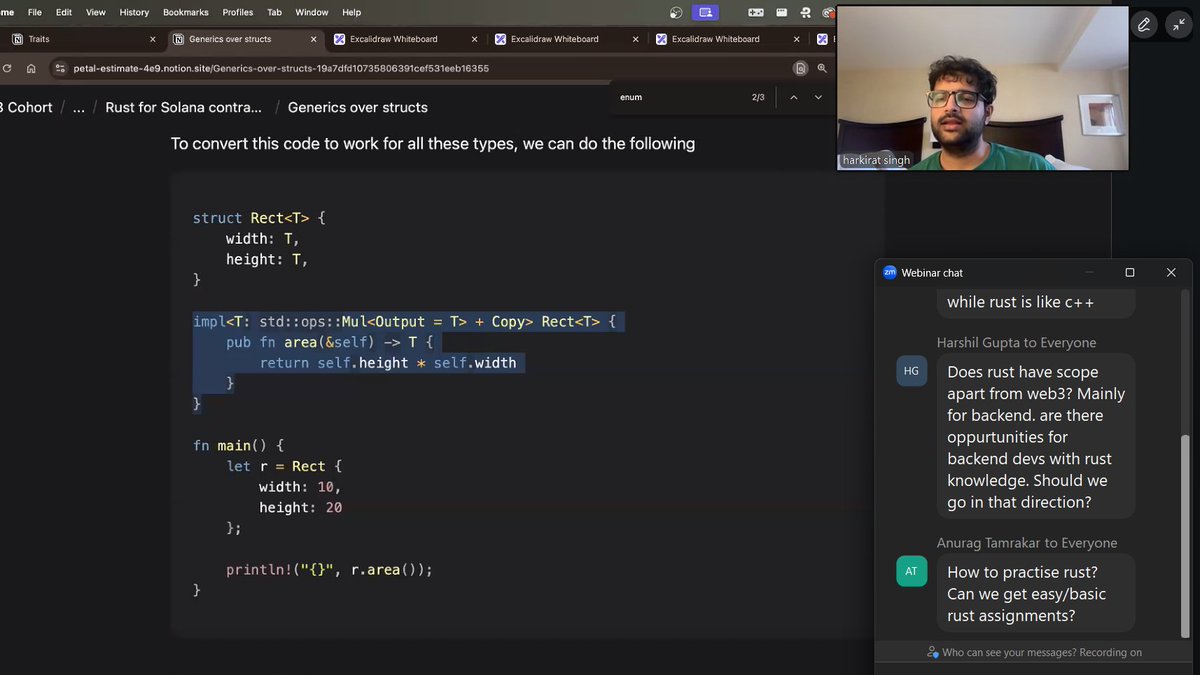
Task: Click the down chevron to jump to next enum match
Action: (x=817, y=97)
